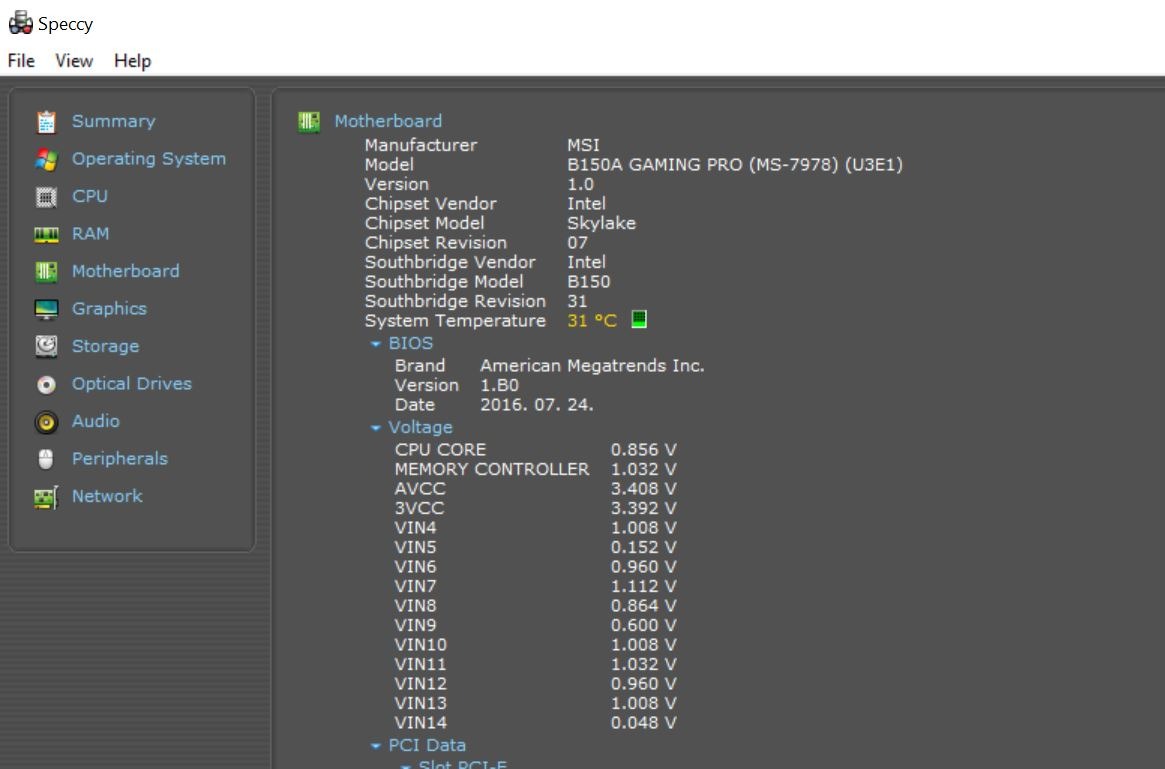This screenshot has width=1165, height=769.
Task: Click the VIN5 voltage row label
Action: [x=415, y=548]
